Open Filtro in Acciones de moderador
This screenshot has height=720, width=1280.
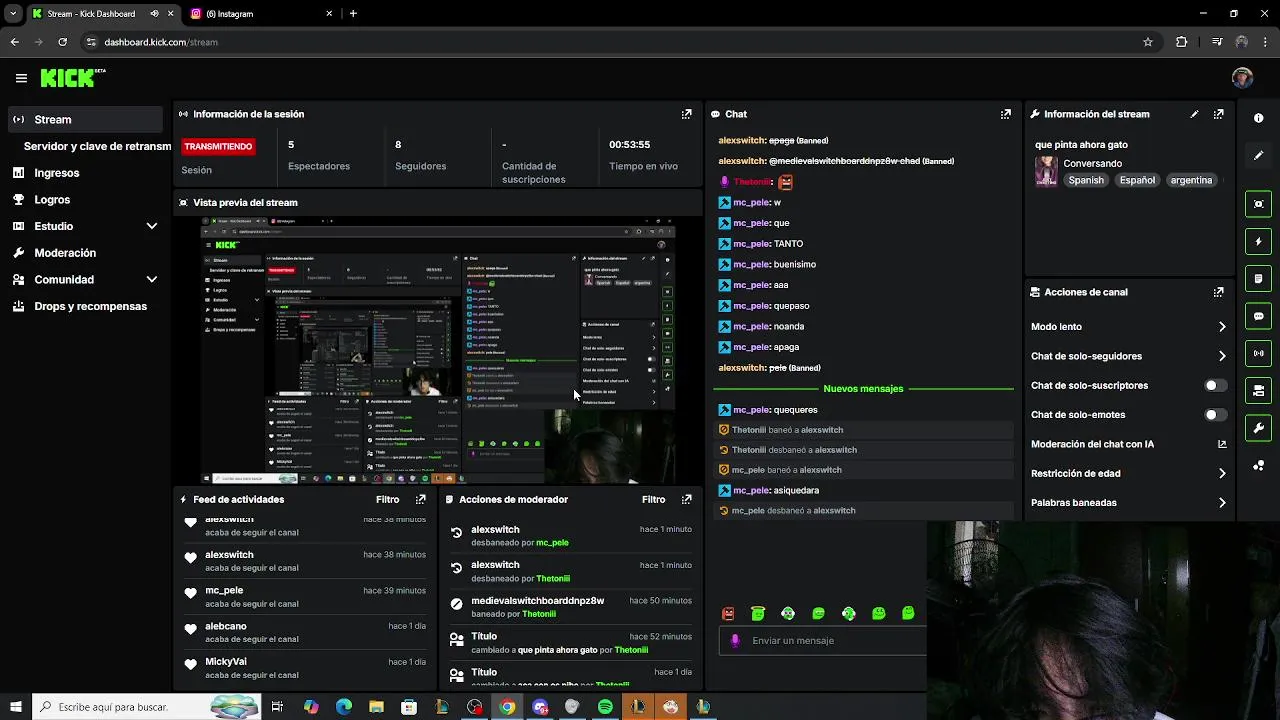pos(653,499)
